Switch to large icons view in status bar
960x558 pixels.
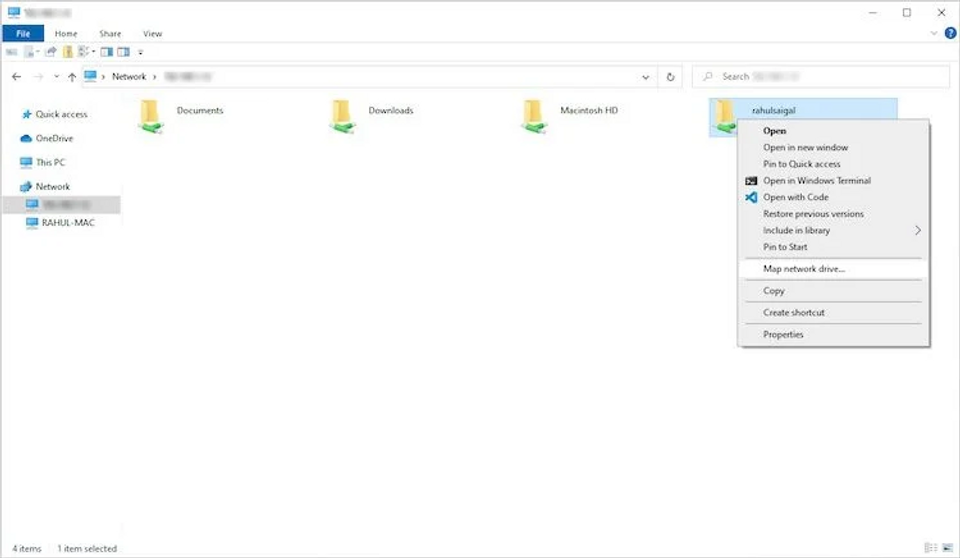pos(948,548)
